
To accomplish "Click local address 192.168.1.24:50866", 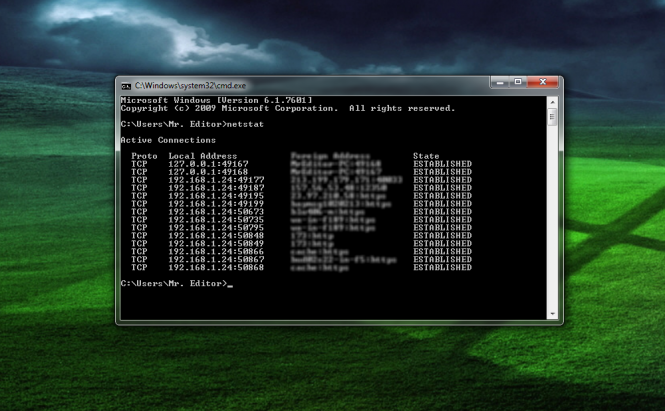I will (216, 252).
